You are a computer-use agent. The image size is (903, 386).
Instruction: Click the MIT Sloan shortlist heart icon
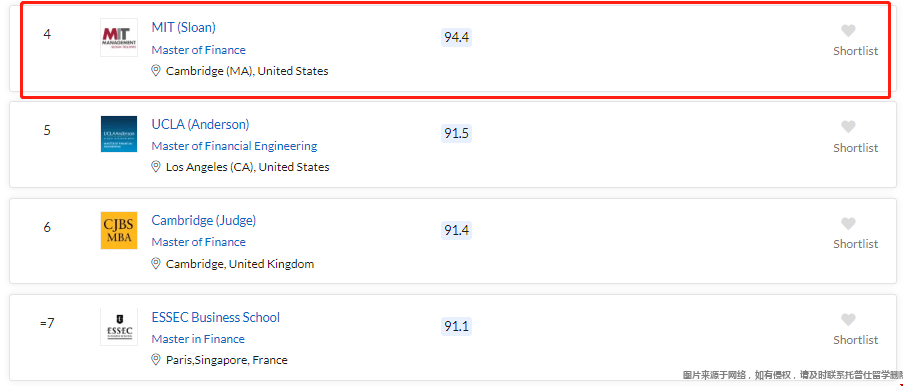(x=848, y=31)
